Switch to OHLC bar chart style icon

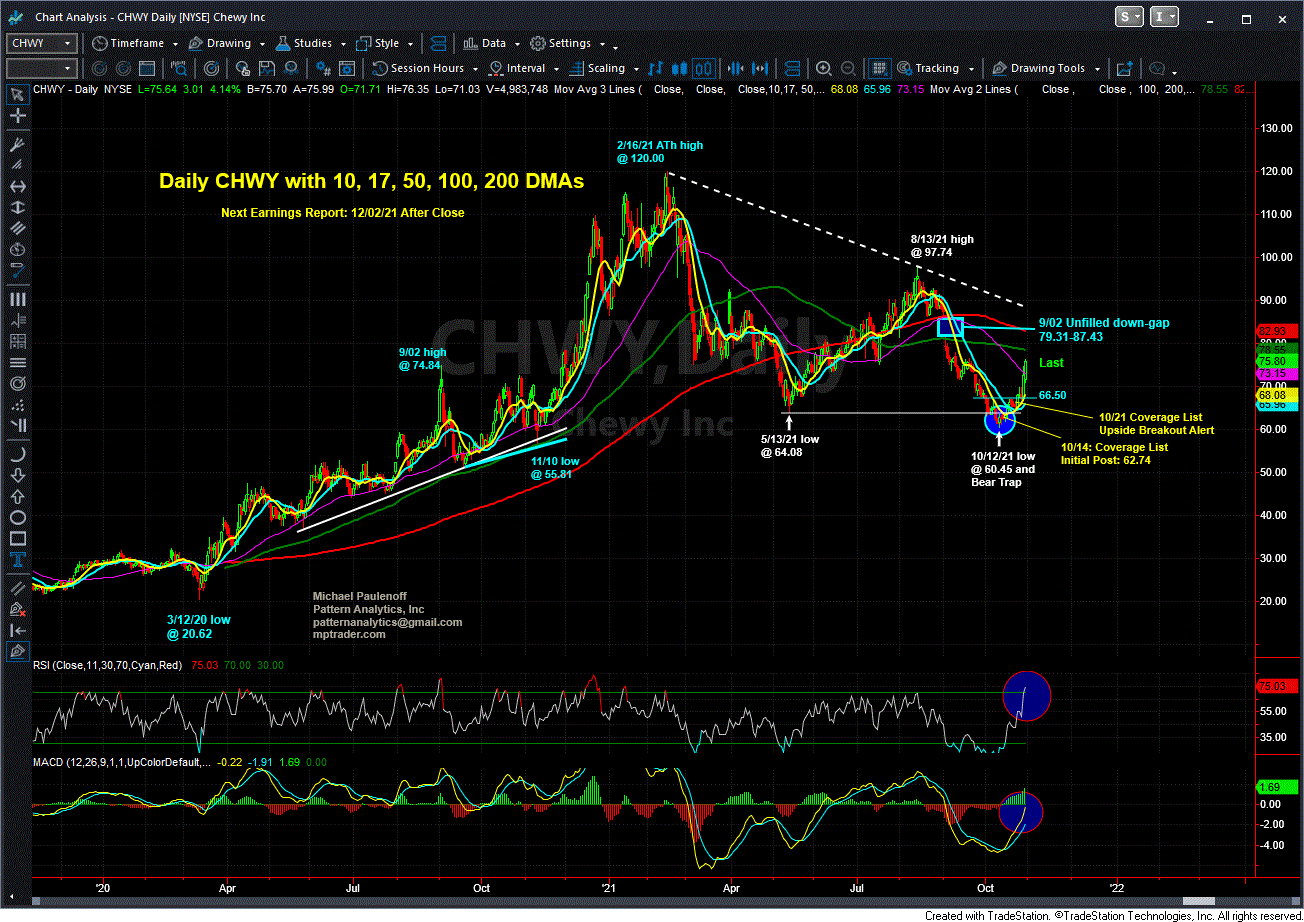tap(657, 68)
